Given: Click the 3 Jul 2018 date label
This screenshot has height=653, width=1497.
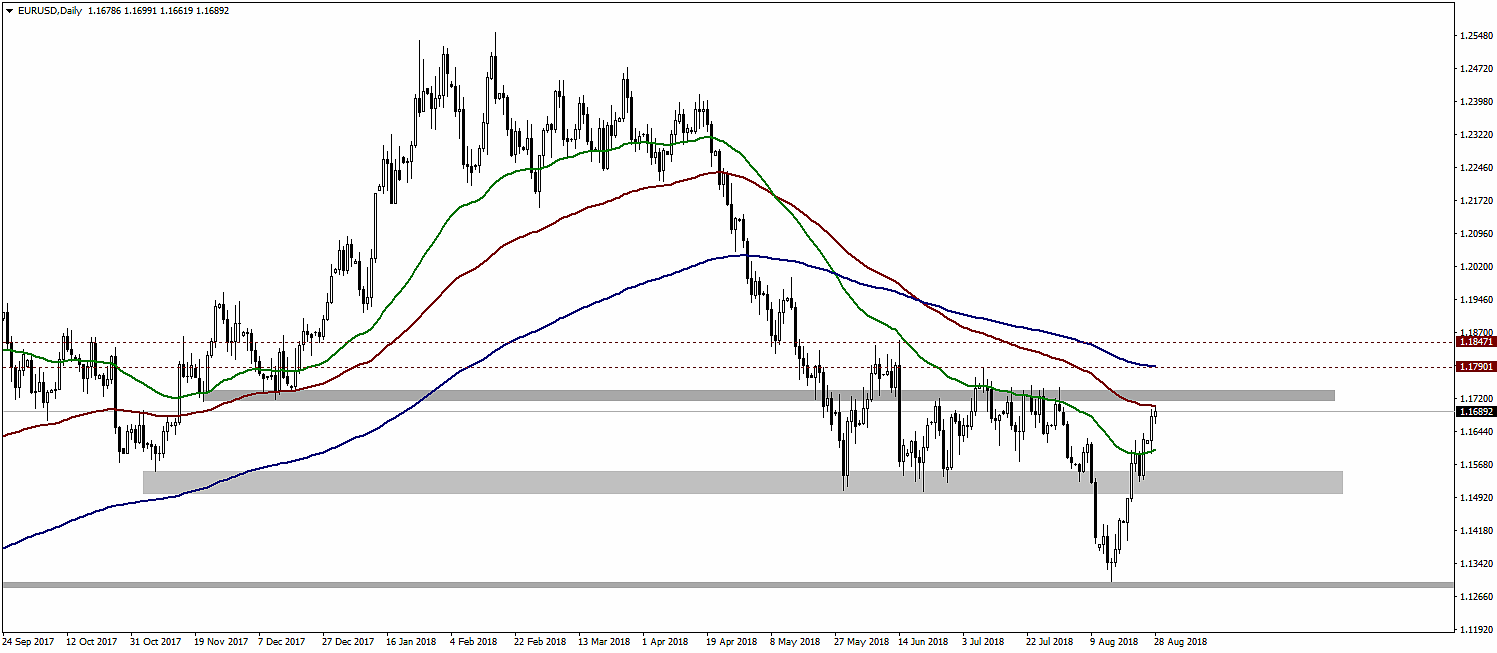Looking at the screenshot, I should (985, 642).
